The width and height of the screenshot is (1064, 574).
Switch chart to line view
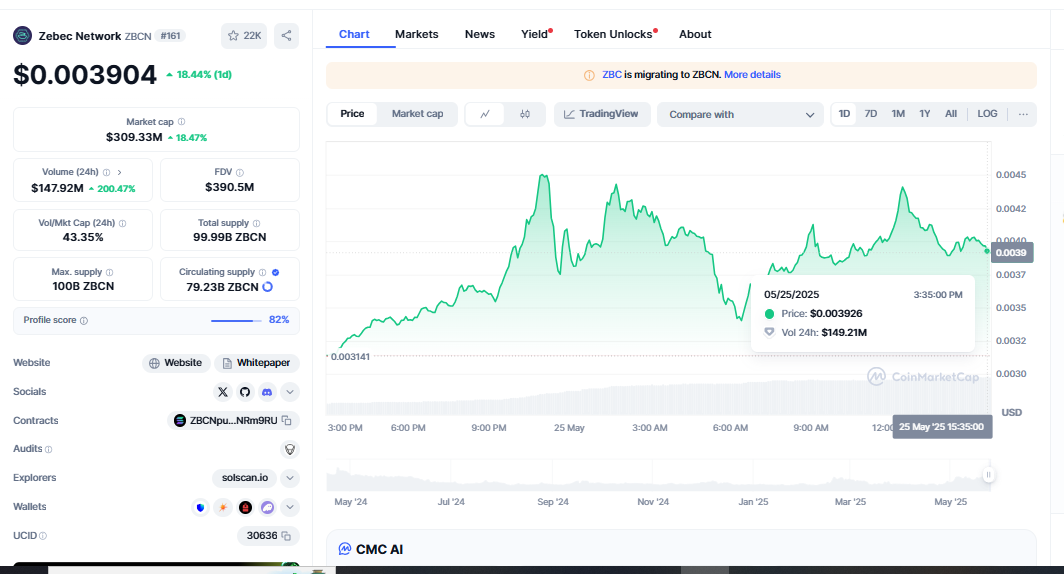pyautogui.click(x=484, y=114)
